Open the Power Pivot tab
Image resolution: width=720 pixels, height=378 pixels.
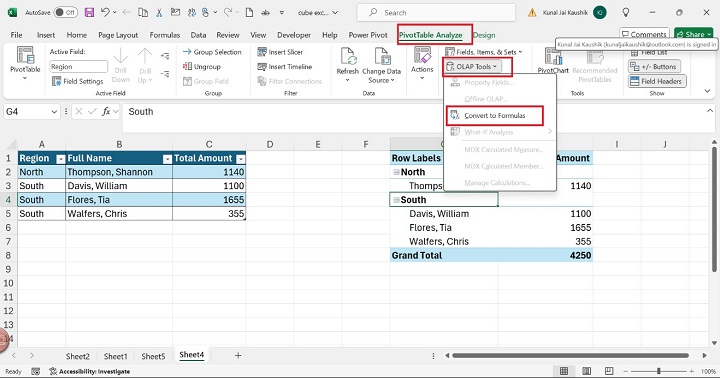click(x=368, y=35)
